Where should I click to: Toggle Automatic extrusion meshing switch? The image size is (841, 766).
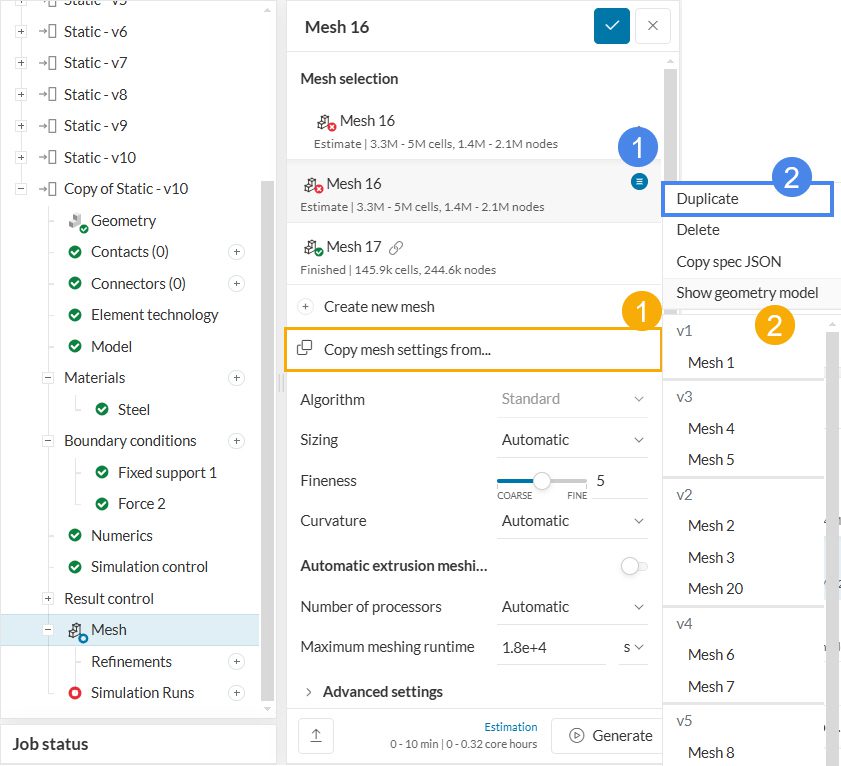(x=633, y=567)
